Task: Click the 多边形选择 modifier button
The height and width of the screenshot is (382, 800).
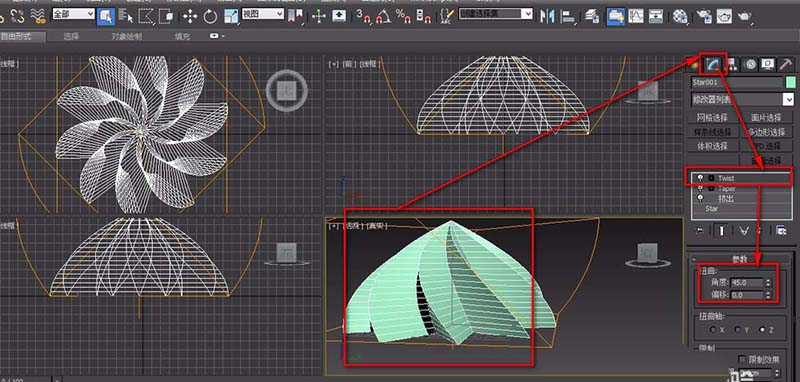Action: click(x=766, y=132)
